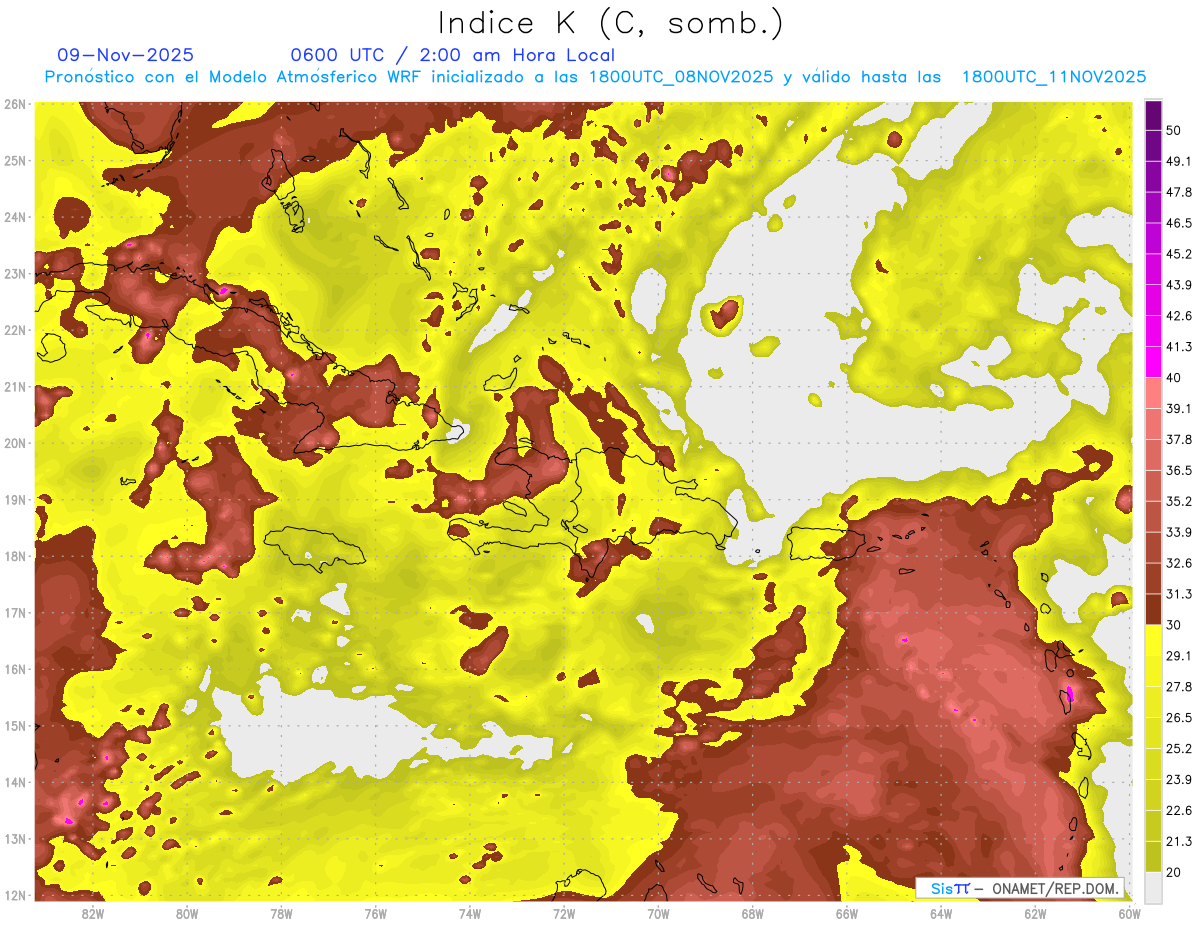Image resolution: width=1200 pixels, height=927 pixels.
Task: Click the colorbar value '49.1'
Action: [1179, 161]
